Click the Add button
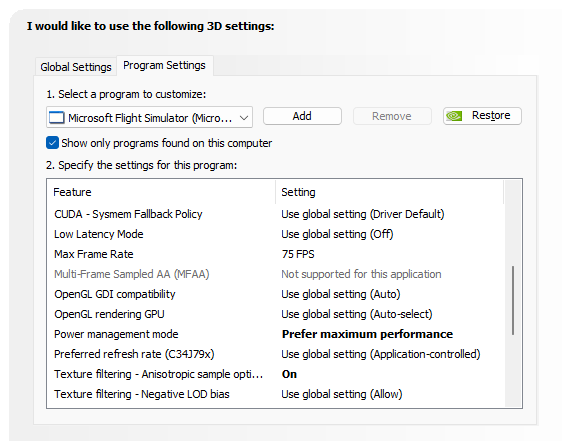Viewport: 562px width, 441px height. point(302,116)
